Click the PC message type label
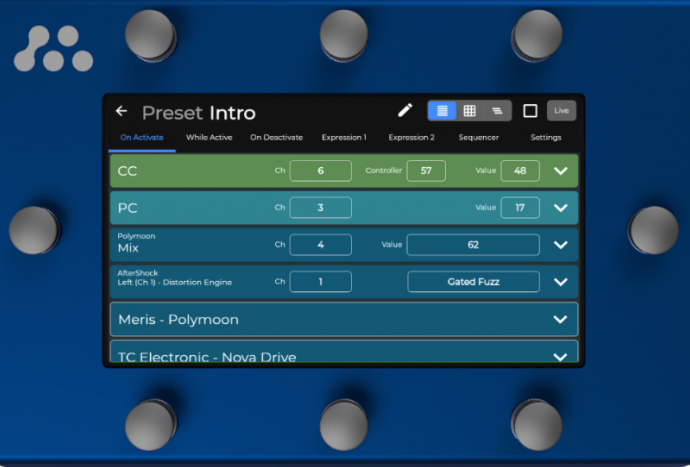This screenshot has height=467, width=690. (x=128, y=208)
